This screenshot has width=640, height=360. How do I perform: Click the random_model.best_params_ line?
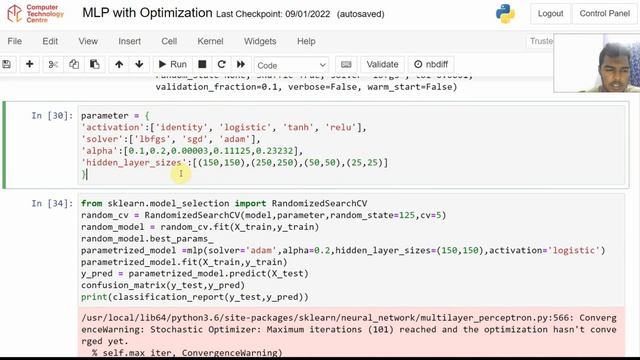147,238
